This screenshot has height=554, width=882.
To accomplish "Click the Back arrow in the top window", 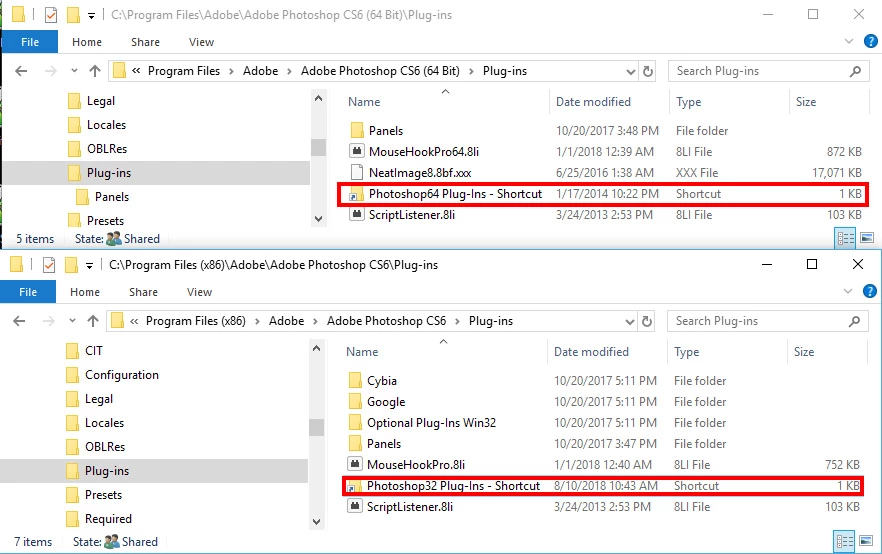I will click(21, 71).
